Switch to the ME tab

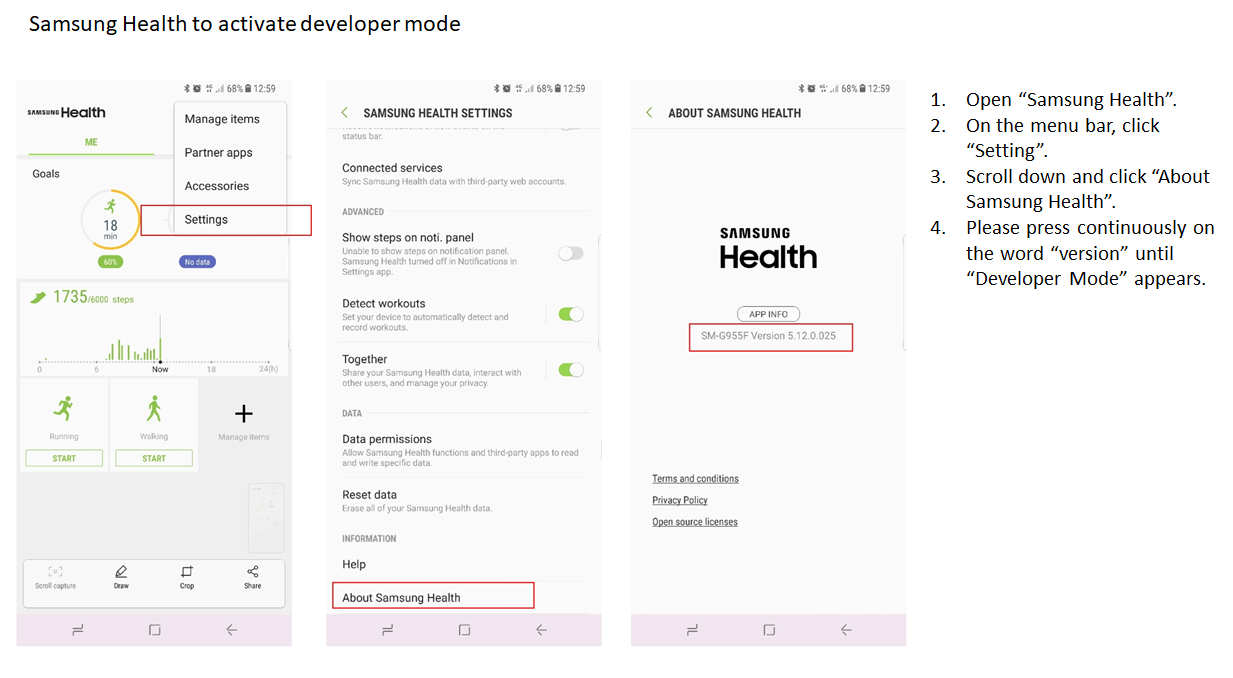(91, 142)
